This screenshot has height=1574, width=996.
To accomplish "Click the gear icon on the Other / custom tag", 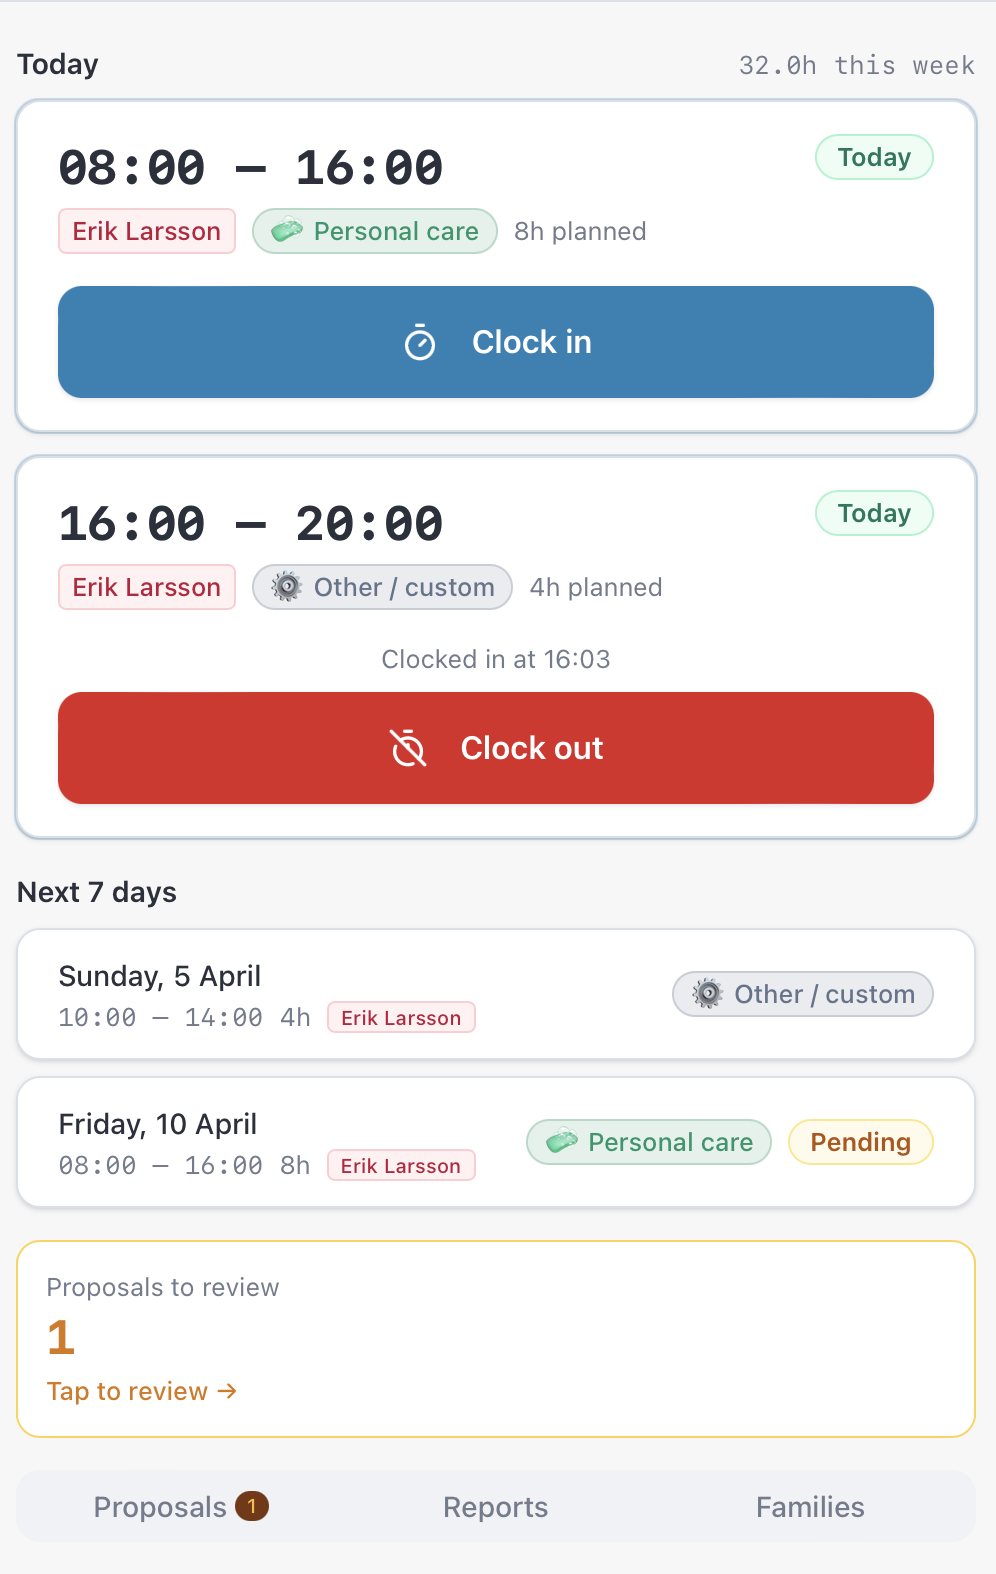I will pyautogui.click(x=286, y=587).
